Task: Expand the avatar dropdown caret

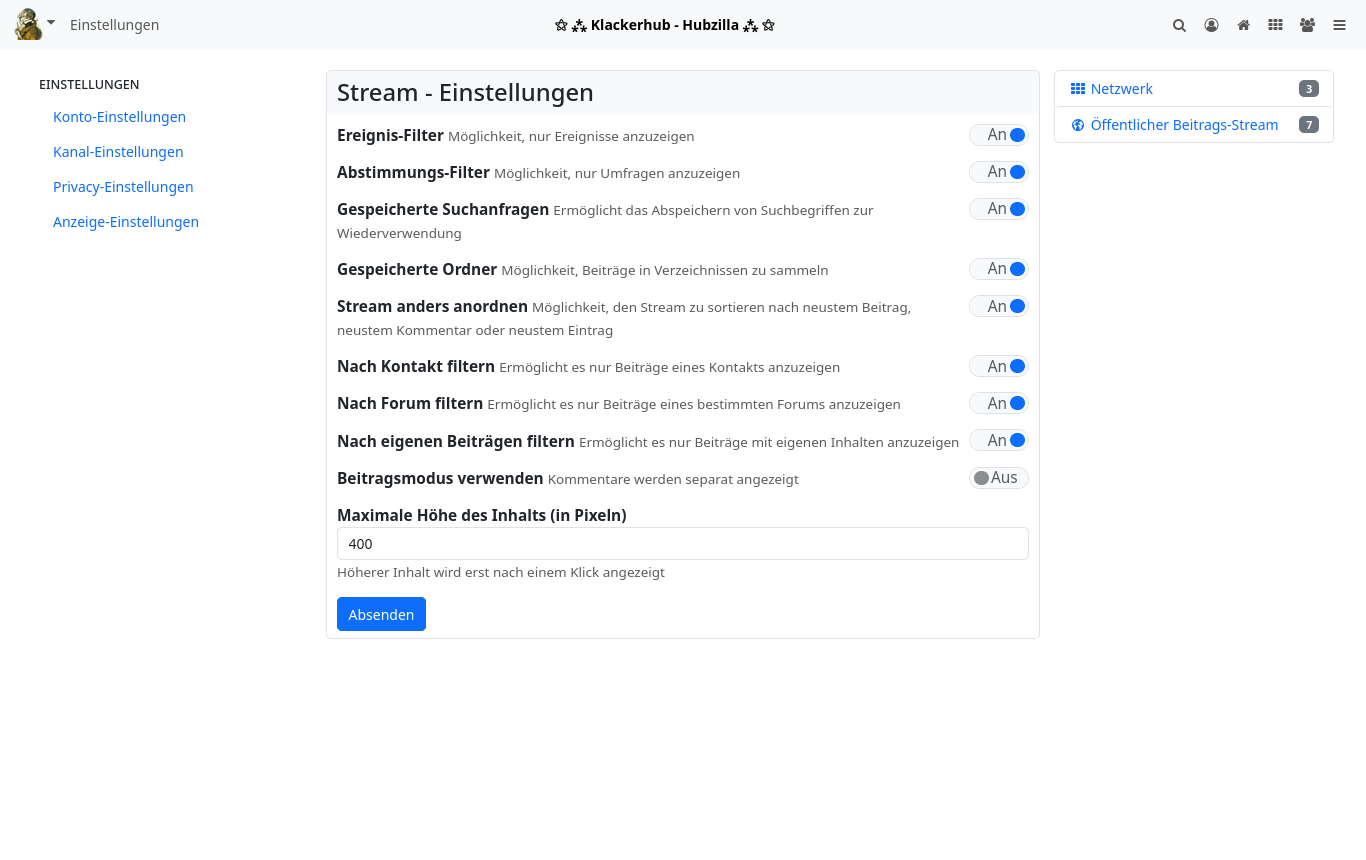Action: click(51, 22)
